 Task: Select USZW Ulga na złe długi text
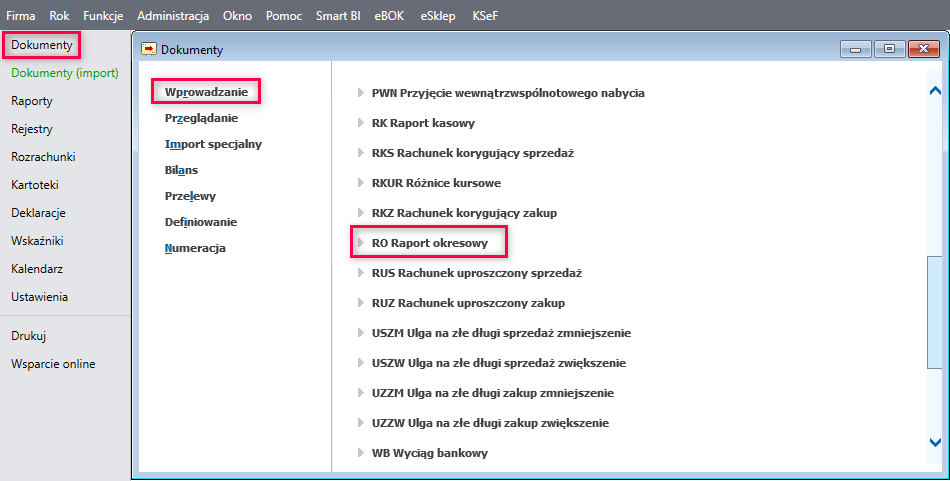coord(499,363)
